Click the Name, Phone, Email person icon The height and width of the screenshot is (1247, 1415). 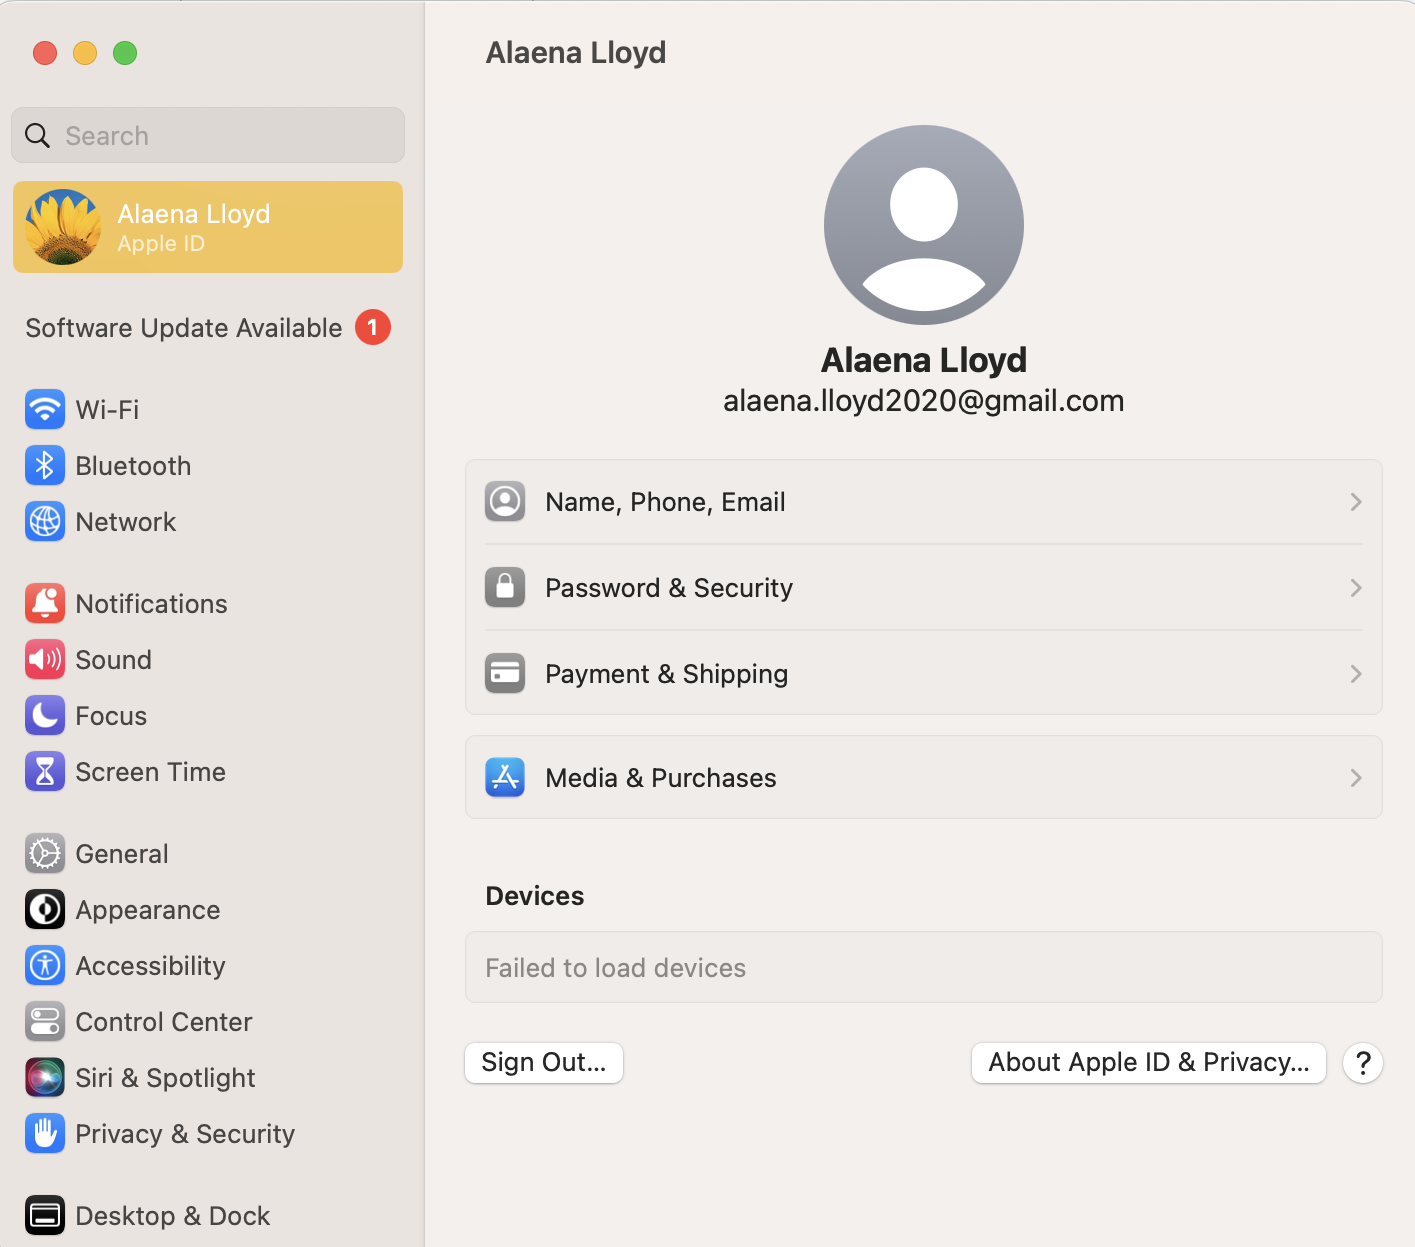pyautogui.click(x=505, y=502)
